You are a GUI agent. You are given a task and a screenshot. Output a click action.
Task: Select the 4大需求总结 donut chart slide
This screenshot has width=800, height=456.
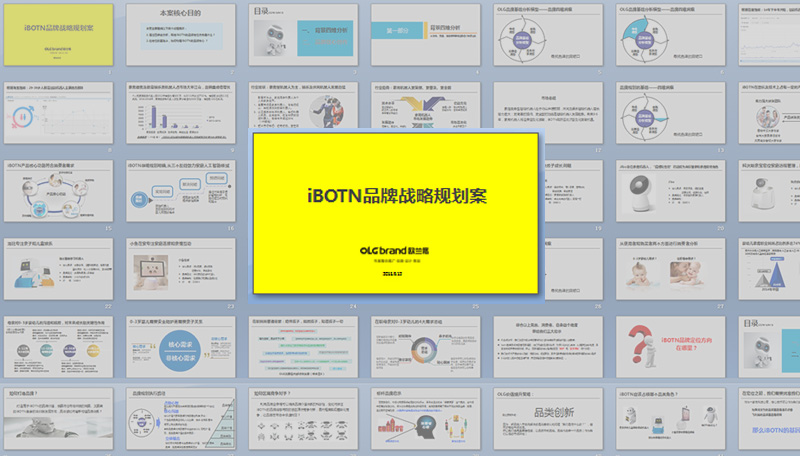(x=426, y=347)
